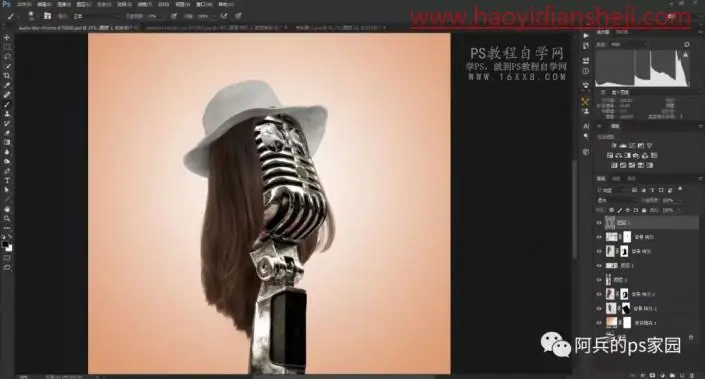
Task: Toggle layer filtering switch in Layers panel
Action: coord(680,189)
